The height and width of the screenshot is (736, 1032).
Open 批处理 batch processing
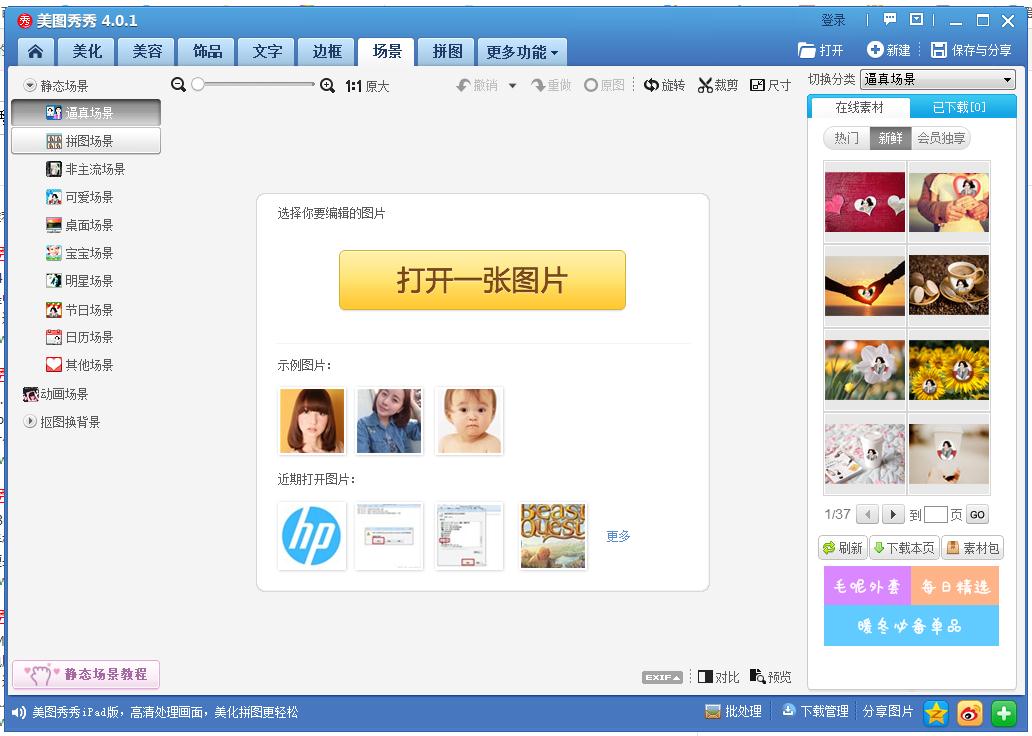733,712
